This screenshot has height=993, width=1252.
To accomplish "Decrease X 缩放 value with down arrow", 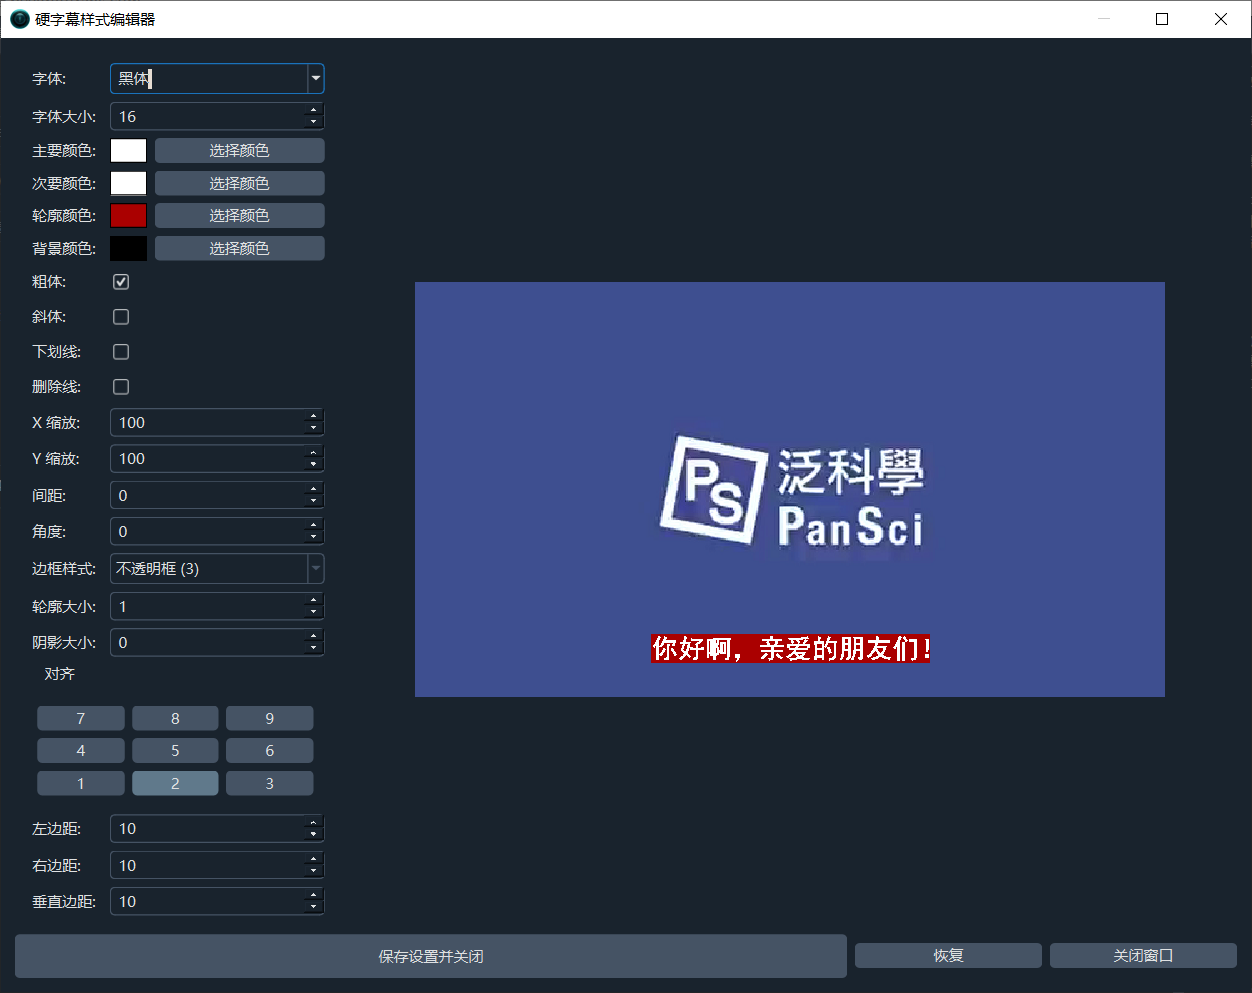I will coord(314,429).
